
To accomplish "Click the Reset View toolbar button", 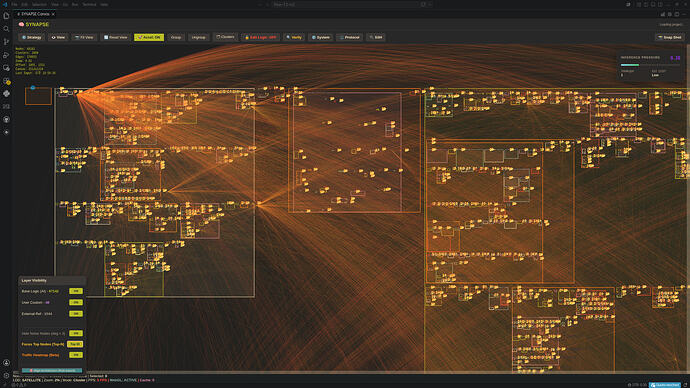I will pyautogui.click(x=115, y=37).
